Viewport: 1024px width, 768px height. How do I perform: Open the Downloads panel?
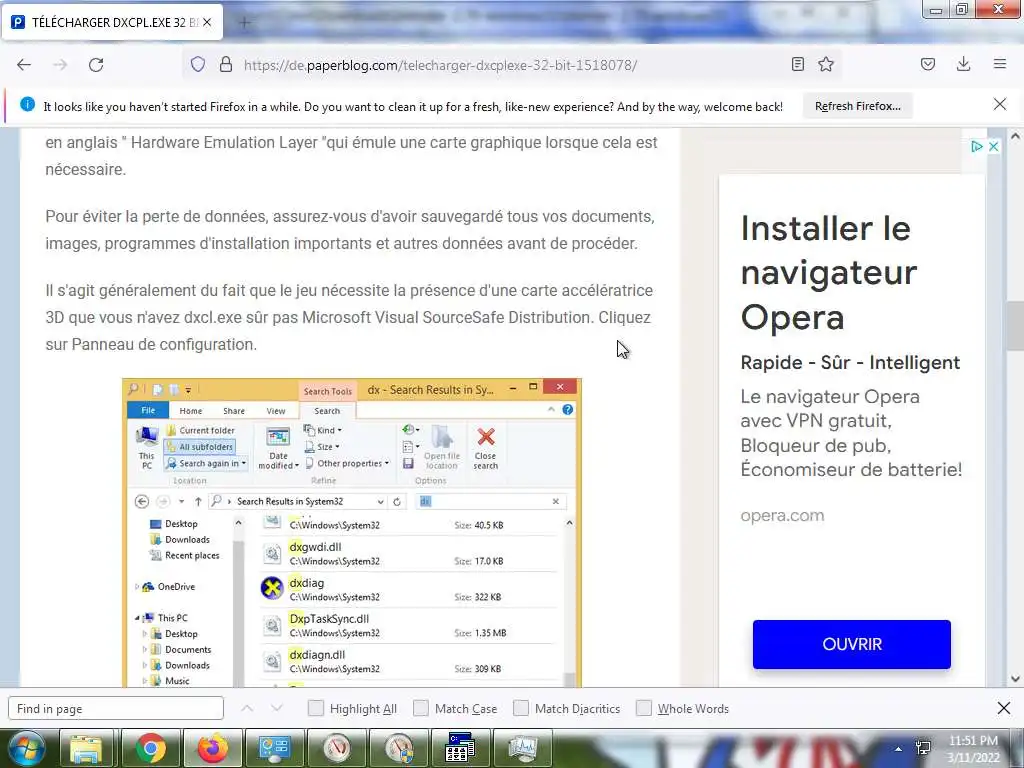[963, 64]
